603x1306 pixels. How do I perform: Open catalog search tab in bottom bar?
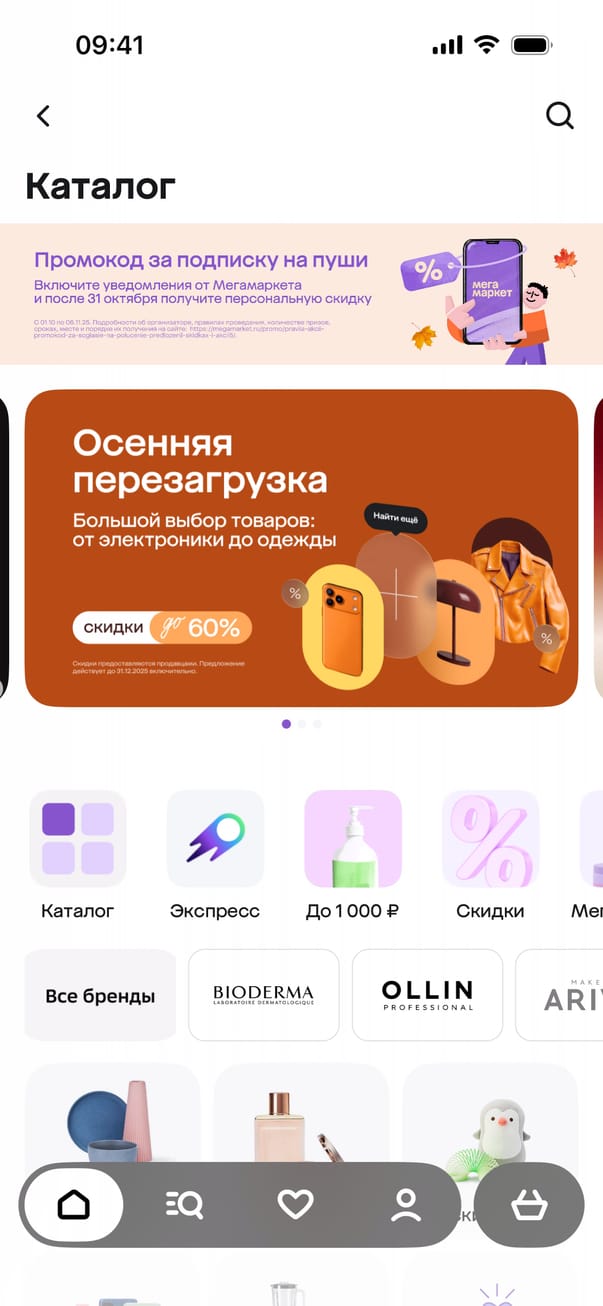(184, 1205)
